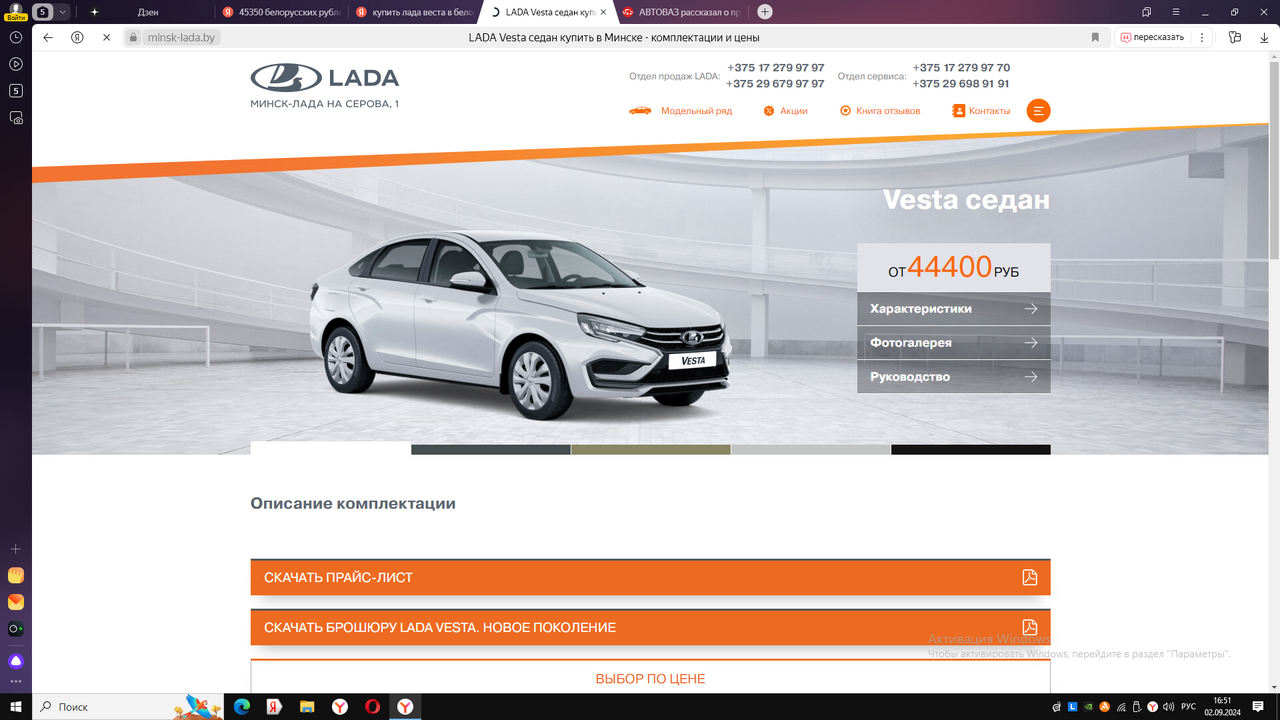Open Модельный ряд menu item
Screen dimensions: 1280x720
[696, 111]
